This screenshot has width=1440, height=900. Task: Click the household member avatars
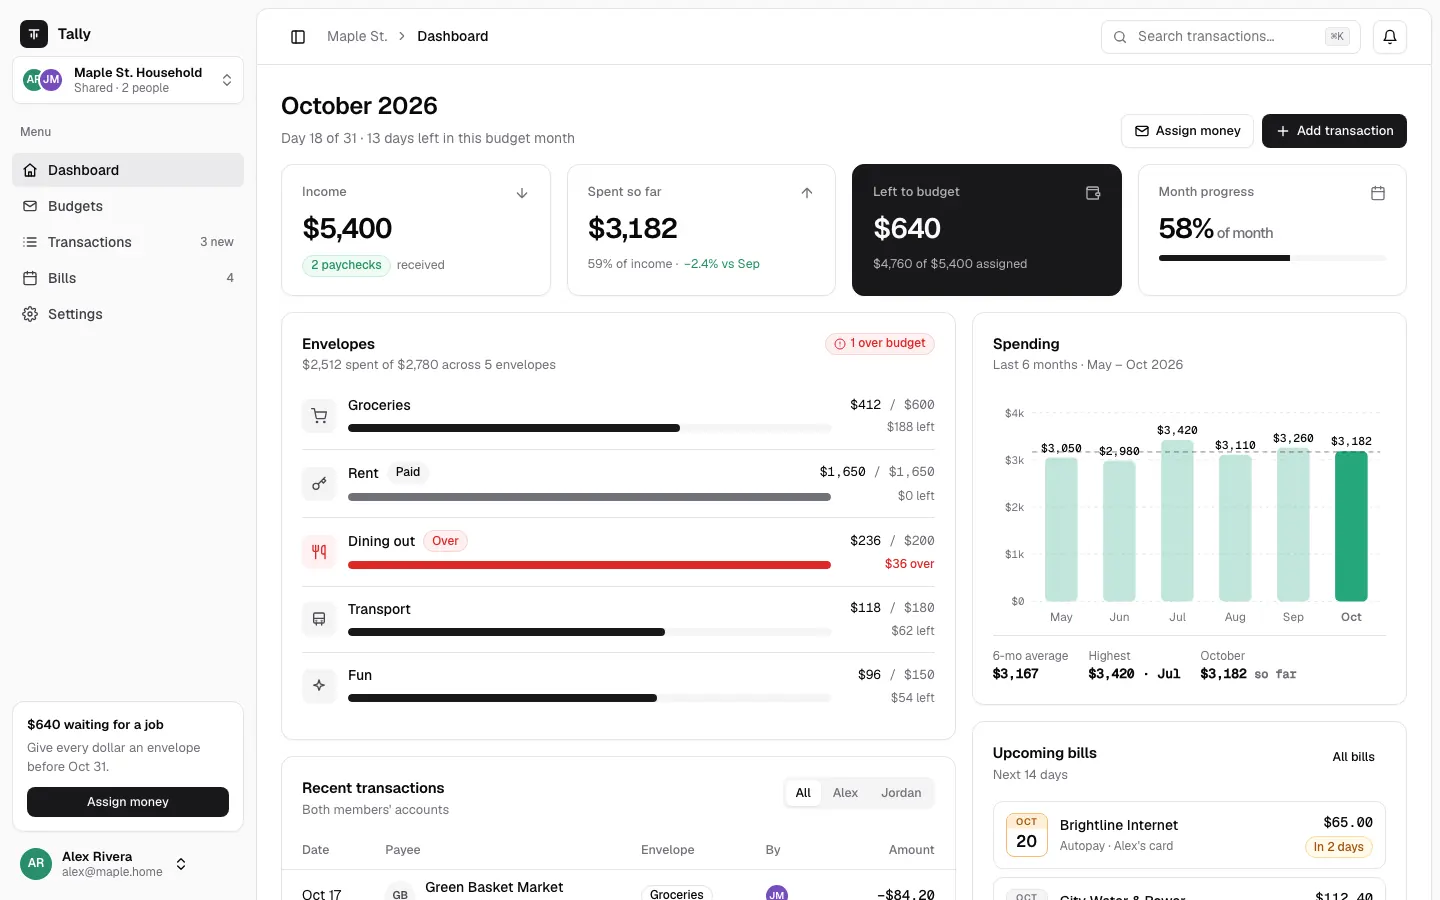click(43, 80)
